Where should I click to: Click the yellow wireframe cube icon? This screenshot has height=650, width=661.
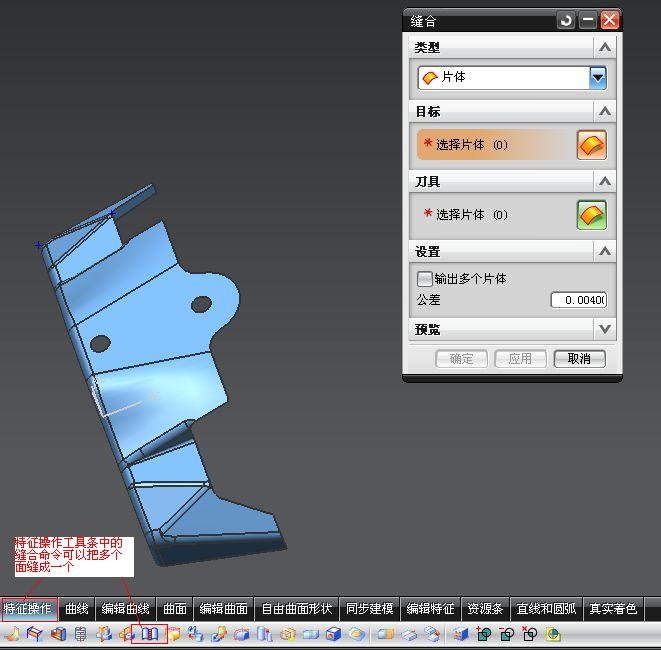click(288, 634)
